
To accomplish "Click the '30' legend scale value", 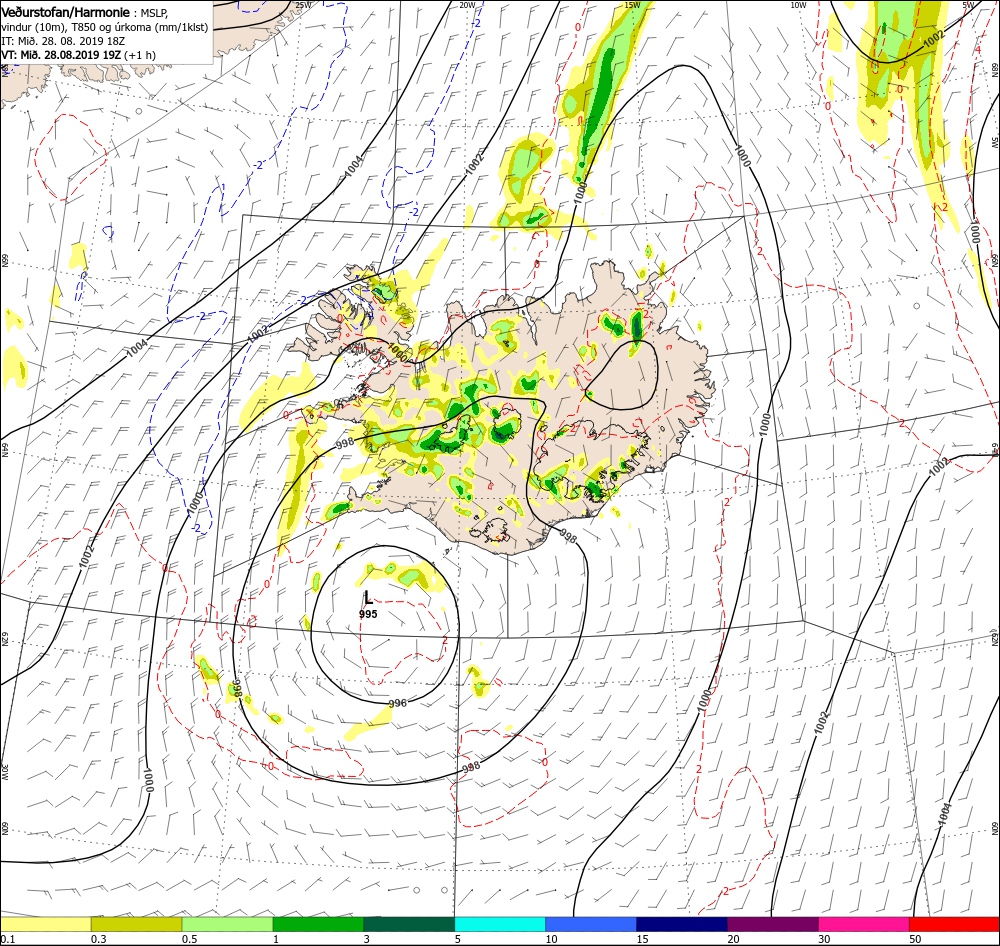I will click(825, 939).
